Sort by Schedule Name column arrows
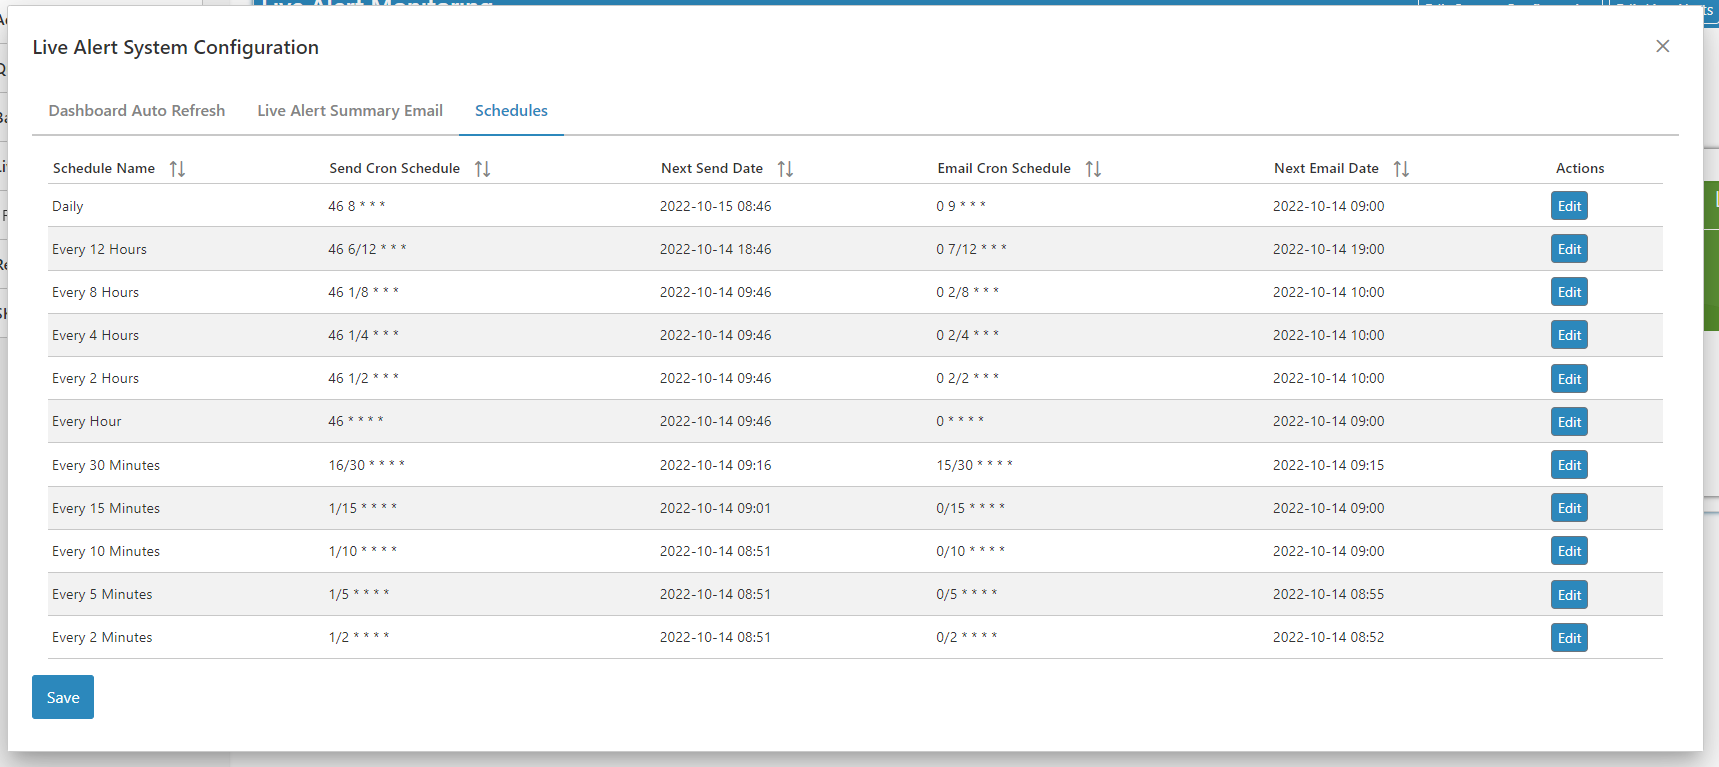Image resolution: width=1719 pixels, height=767 pixels. coord(177,169)
